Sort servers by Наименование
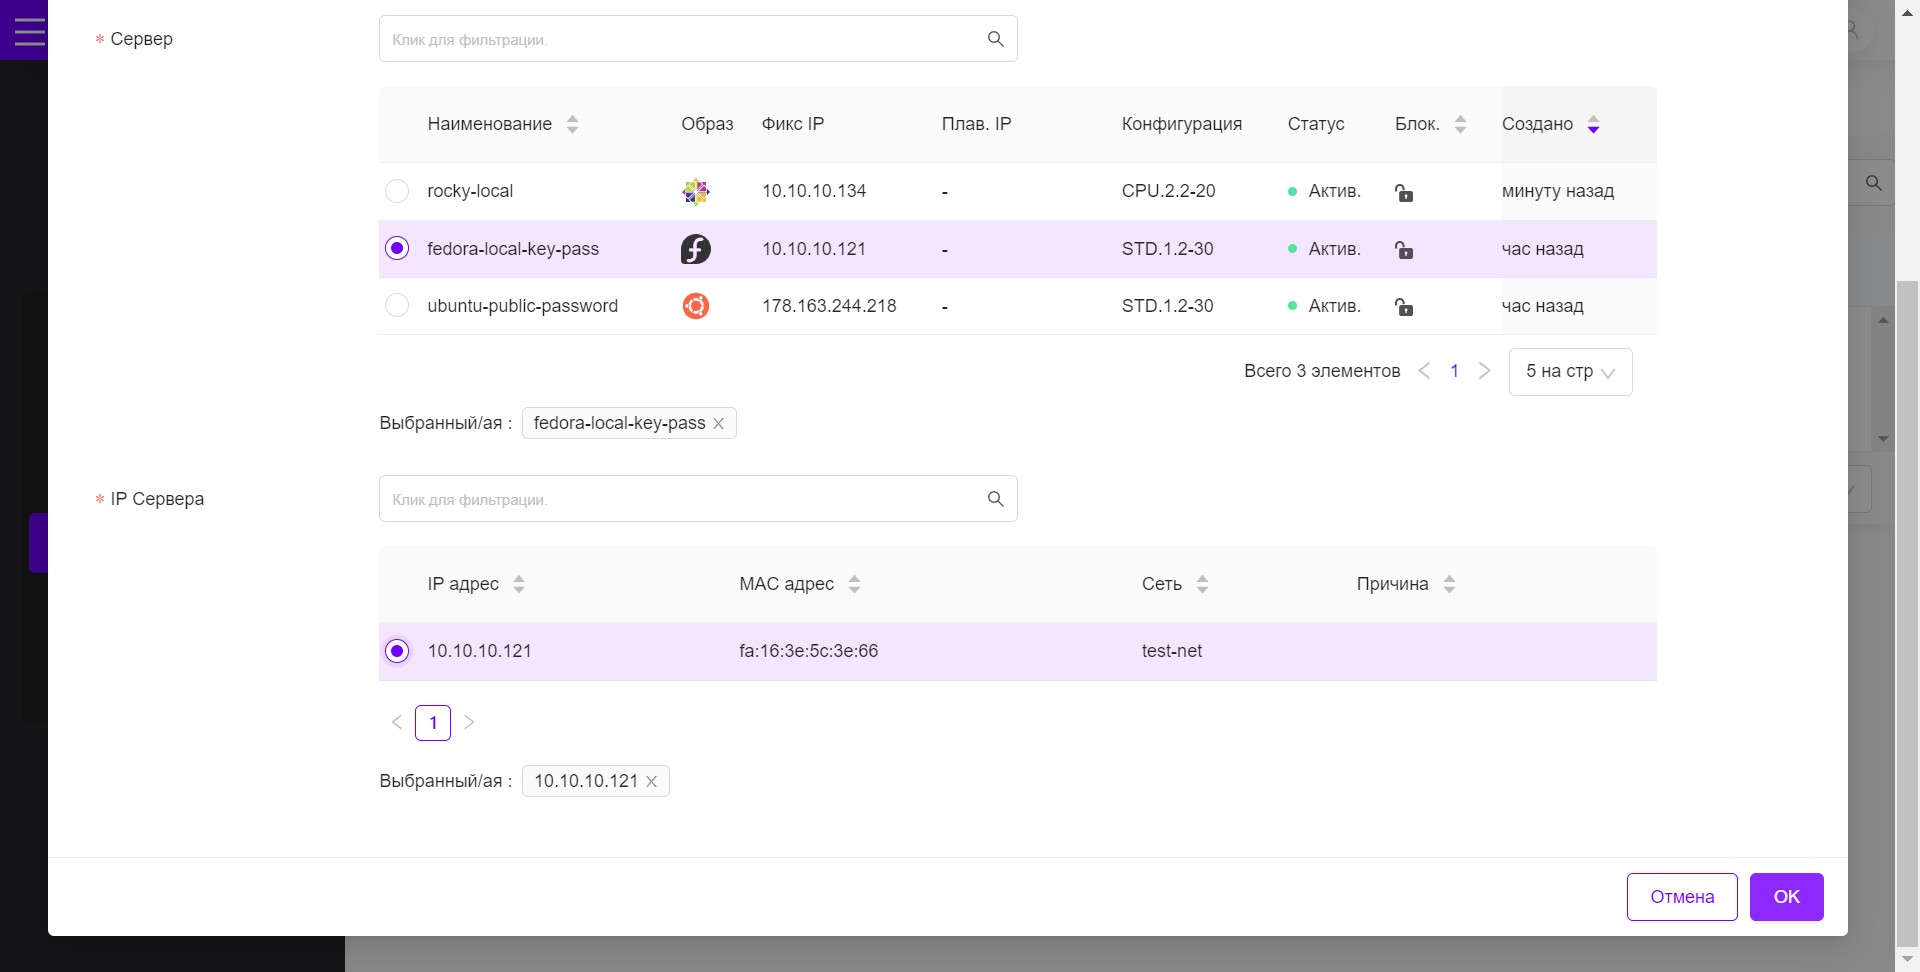Viewport: 1920px width, 972px height. coord(572,124)
